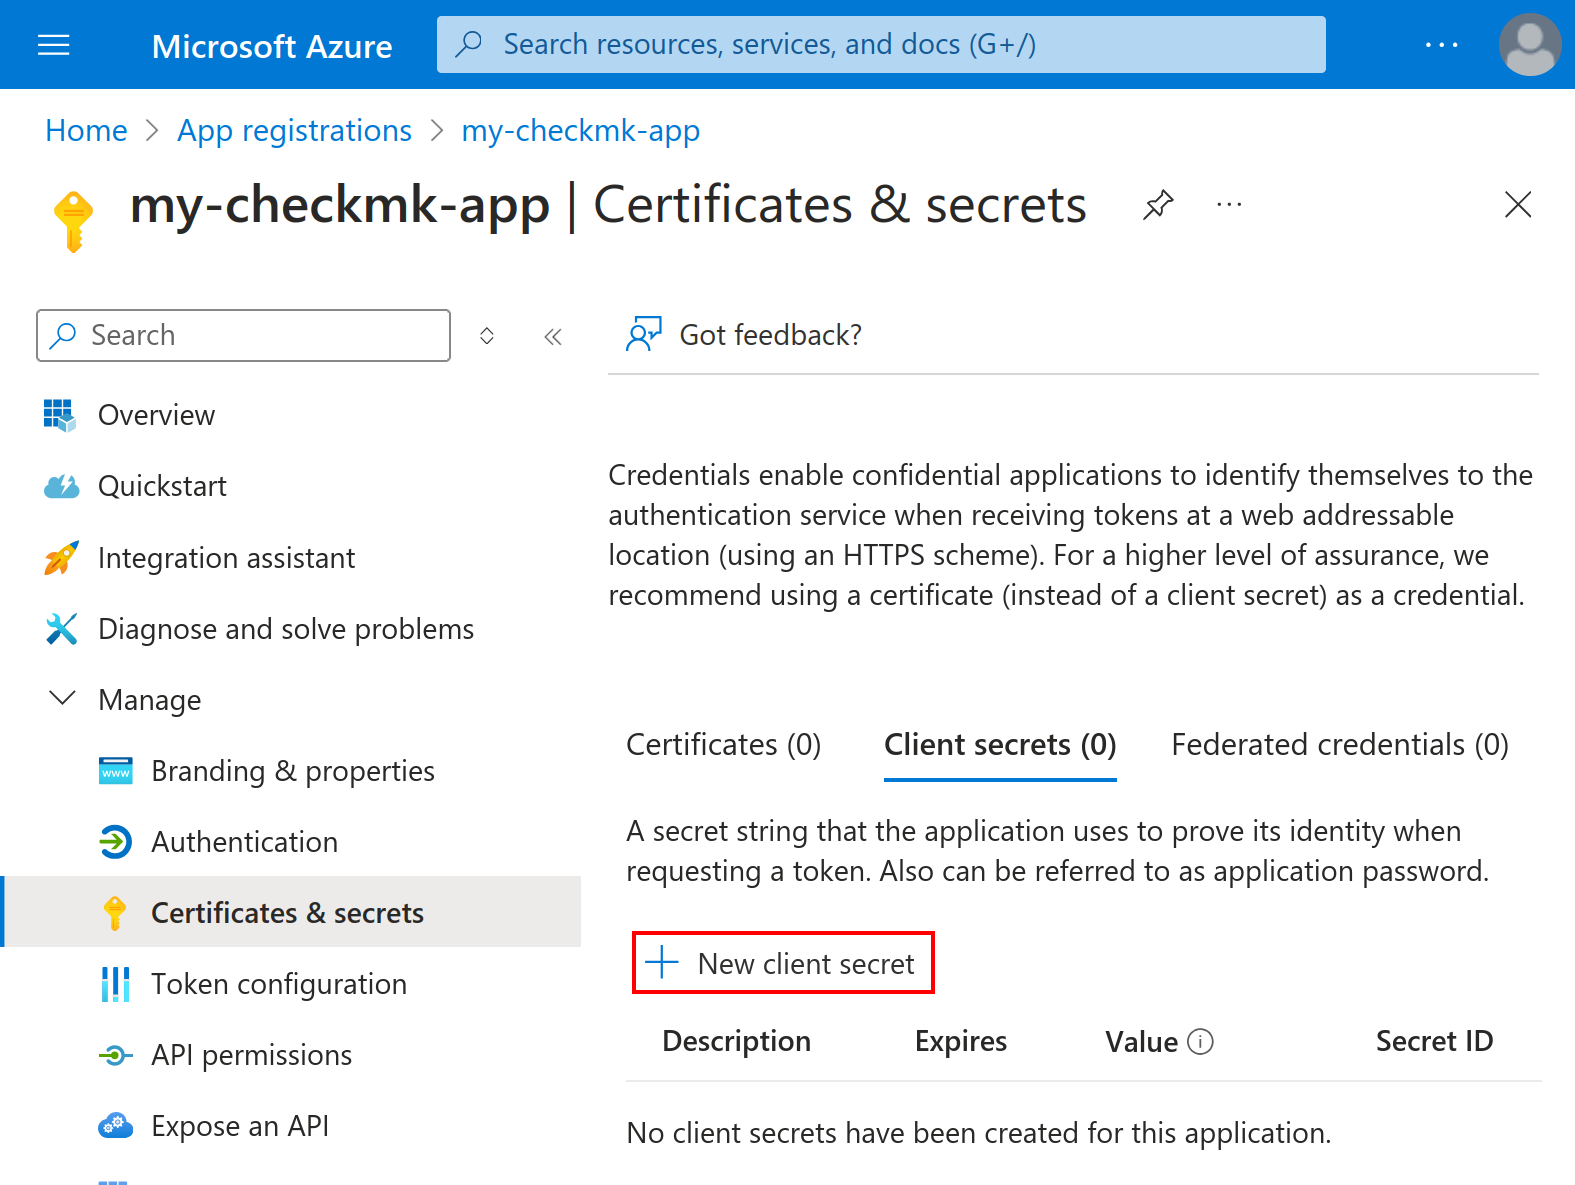Viewport: 1575px width, 1185px height.
Task: Click the Got feedback person icon
Action: [x=643, y=334]
